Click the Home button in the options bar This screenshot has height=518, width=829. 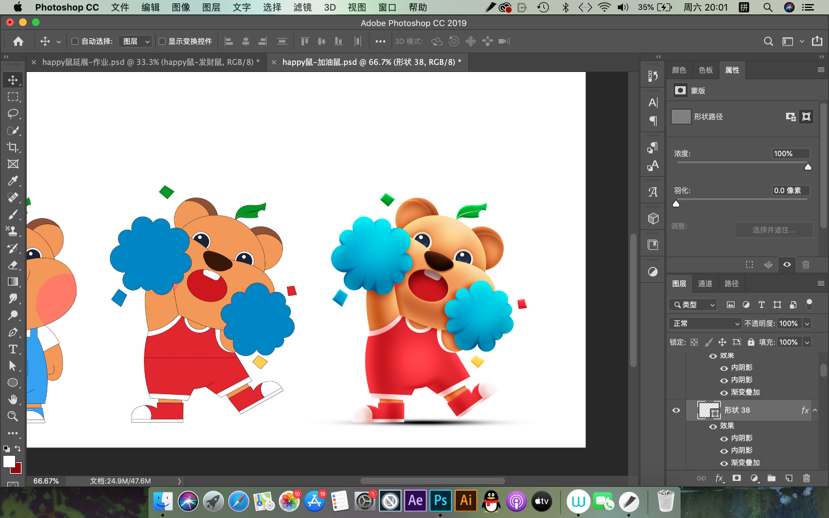(18, 41)
